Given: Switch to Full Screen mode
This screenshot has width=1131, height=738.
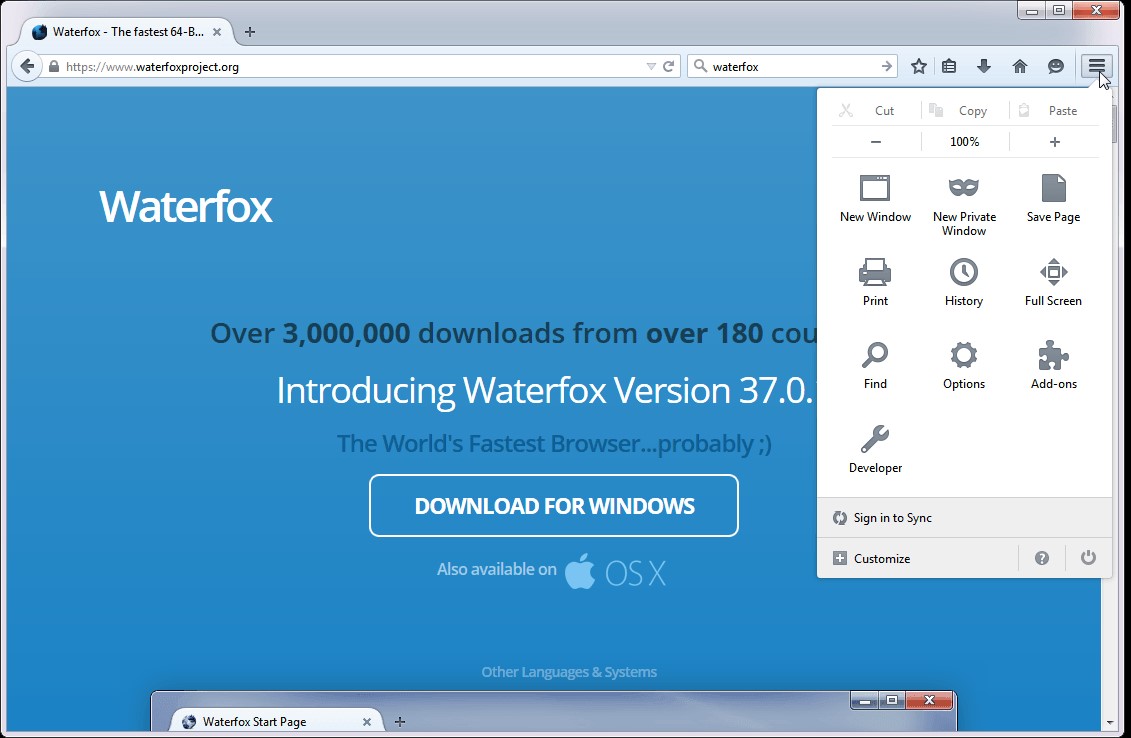Looking at the screenshot, I should [x=1052, y=281].
